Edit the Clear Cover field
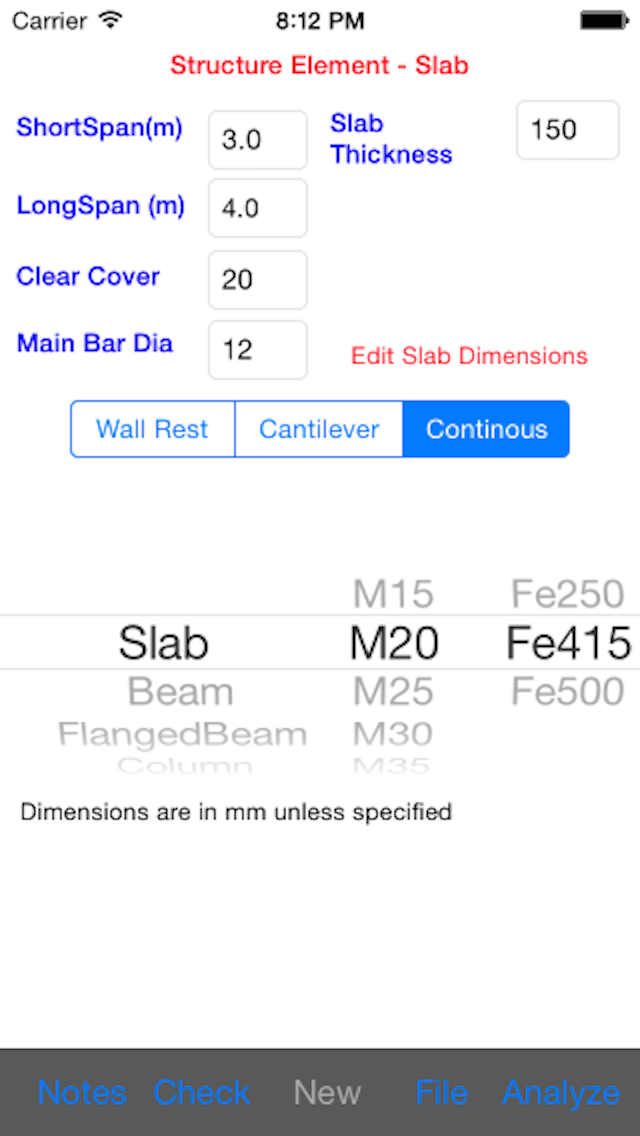Image resolution: width=640 pixels, height=1136 pixels. (258, 280)
